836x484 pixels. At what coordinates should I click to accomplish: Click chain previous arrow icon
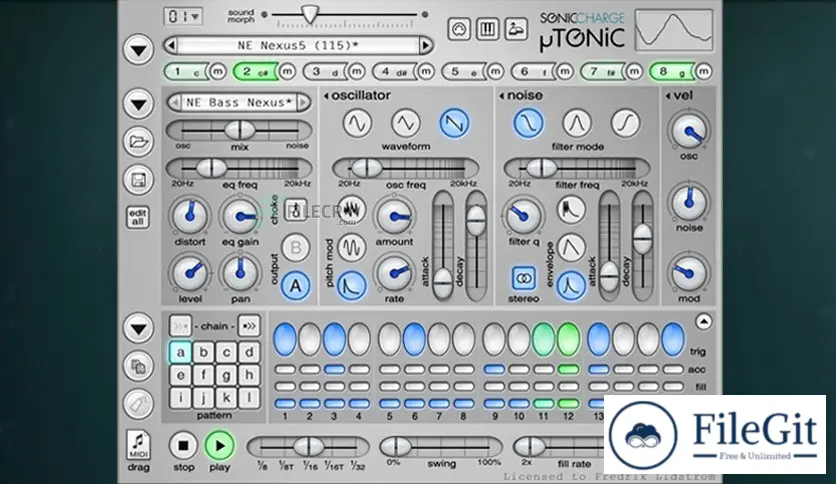[x=180, y=326]
